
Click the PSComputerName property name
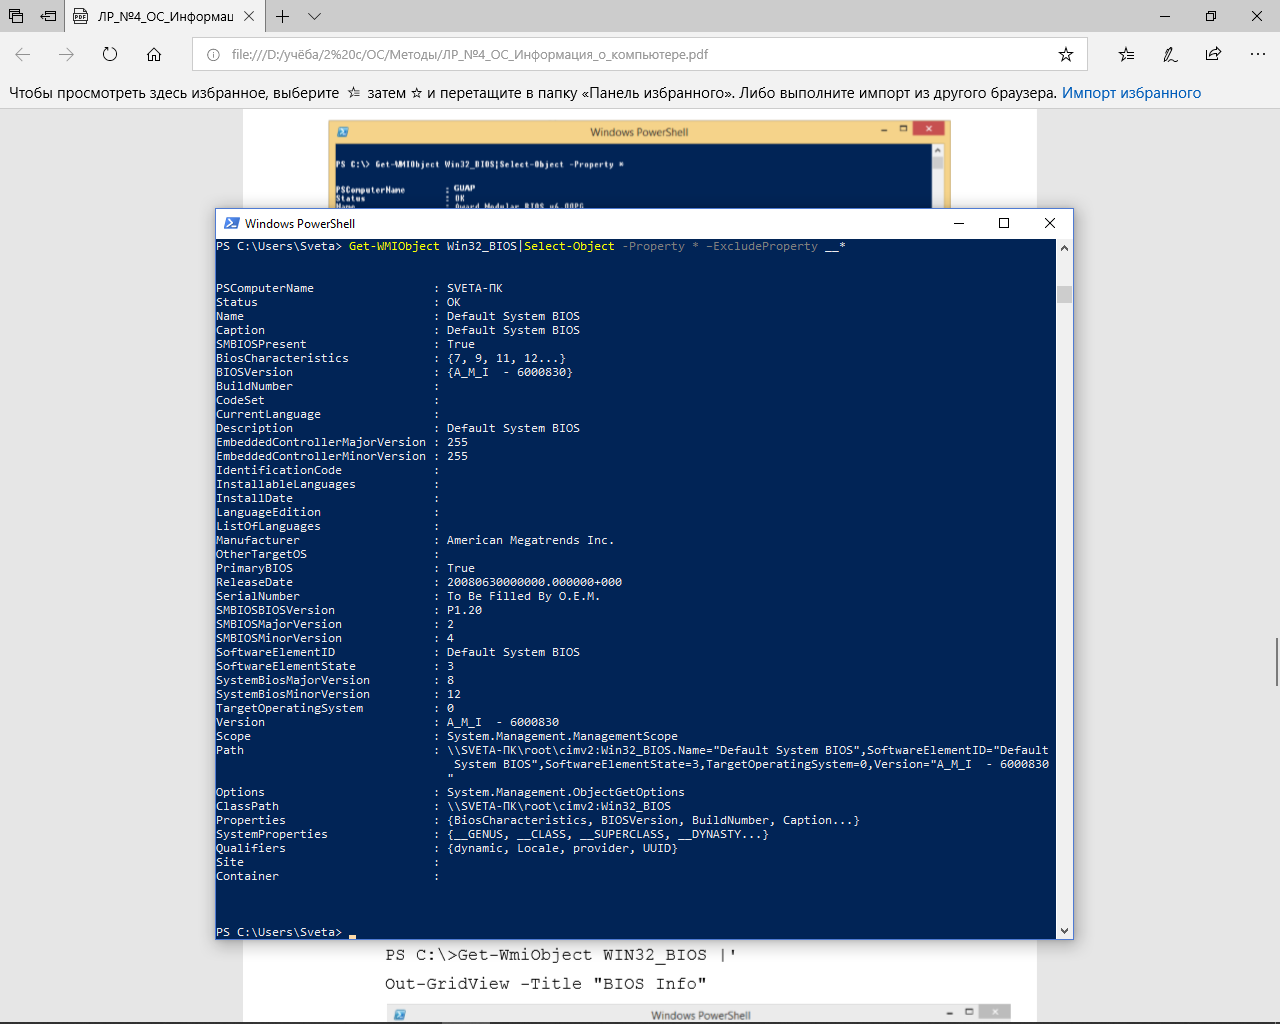(265, 288)
